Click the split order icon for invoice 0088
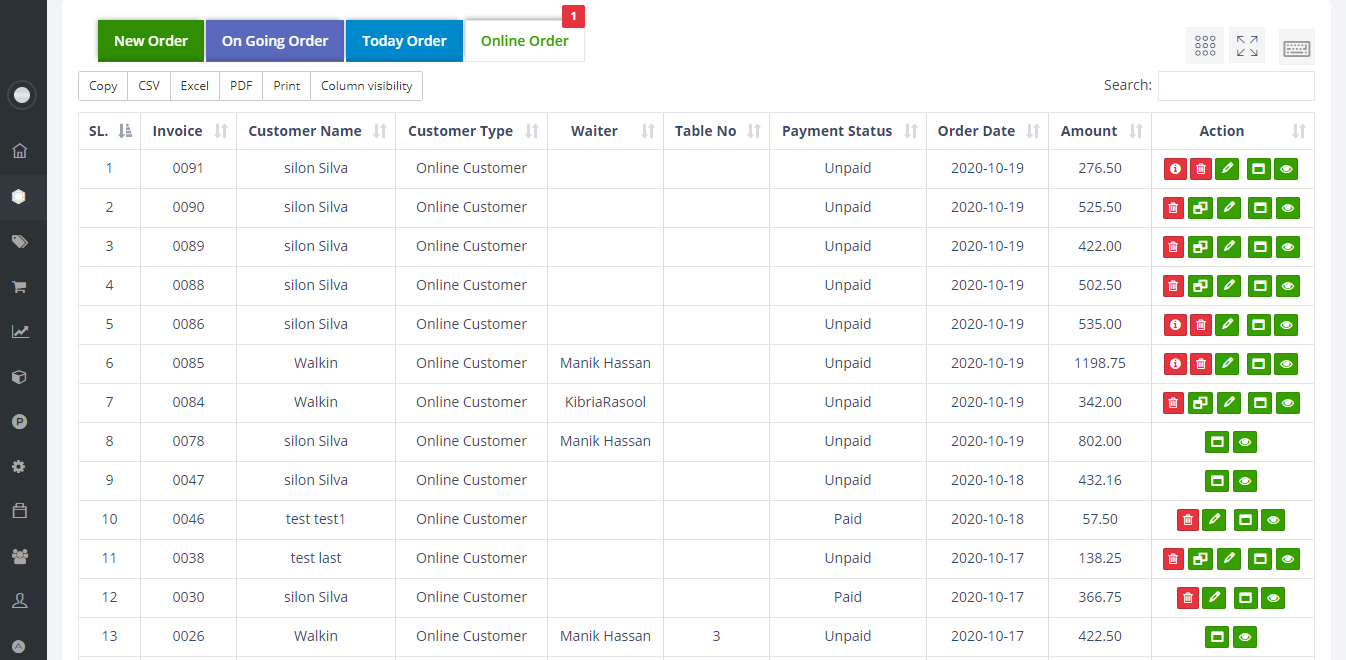Image resolution: width=1346 pixels, height=660 pixels. coord(1200,286)
